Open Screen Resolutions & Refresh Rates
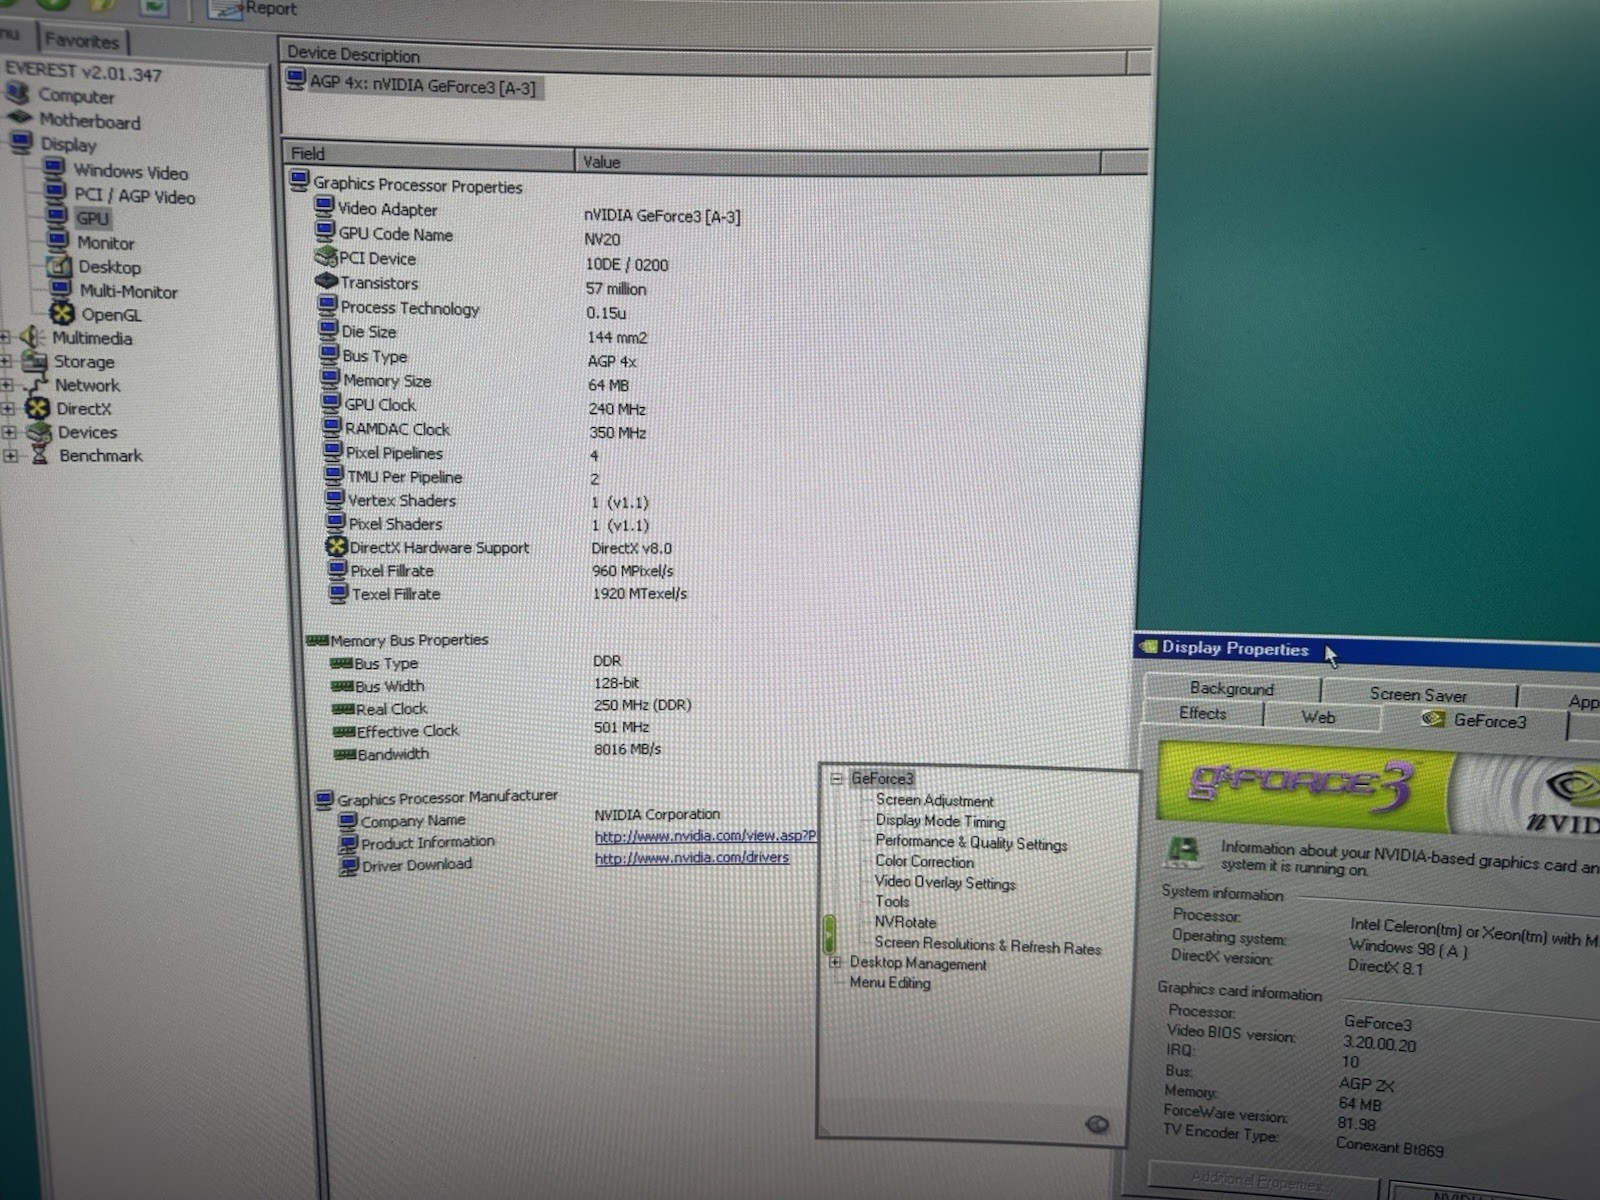 pyautogui.click(x=988, y=944)
